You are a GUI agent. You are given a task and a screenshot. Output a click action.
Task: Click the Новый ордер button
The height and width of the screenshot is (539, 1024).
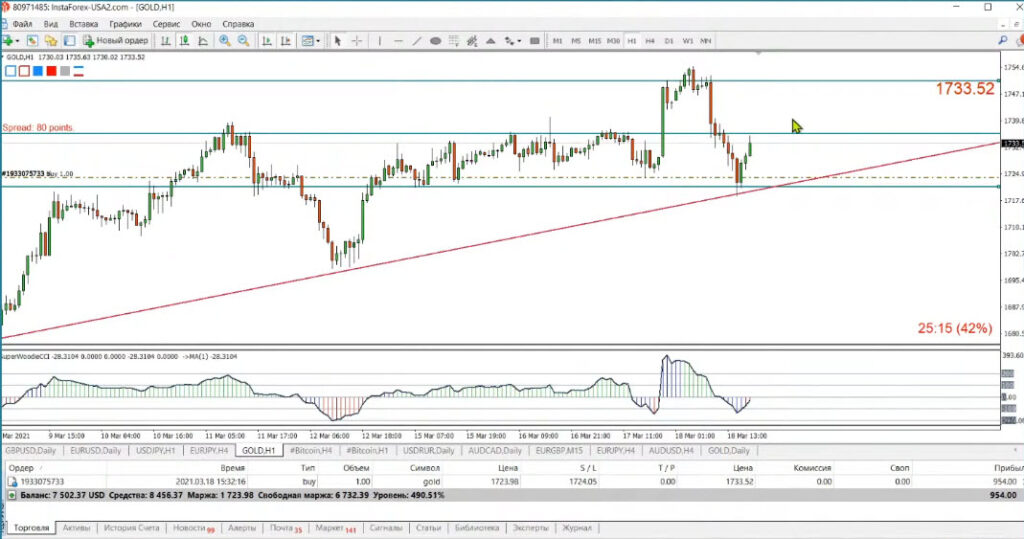(116, 41)
